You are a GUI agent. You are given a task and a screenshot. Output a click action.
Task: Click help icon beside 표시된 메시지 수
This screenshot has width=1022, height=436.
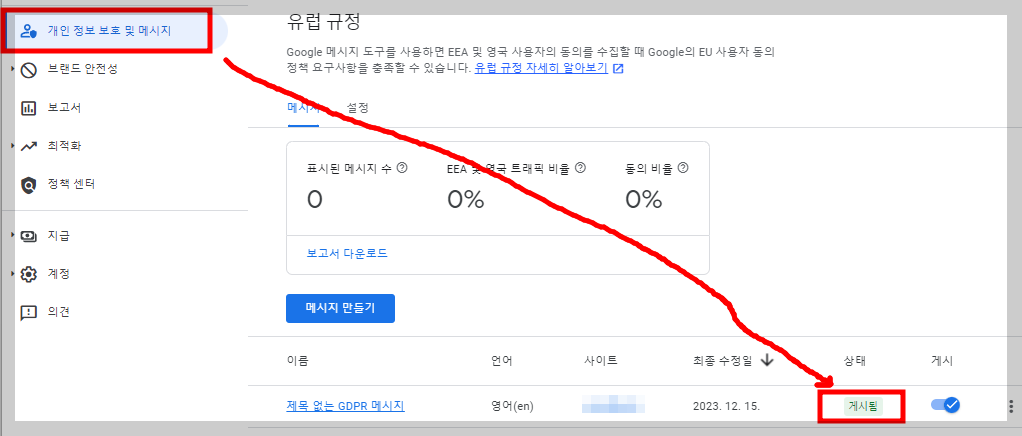pyautogui.click(x=402, y=168)
